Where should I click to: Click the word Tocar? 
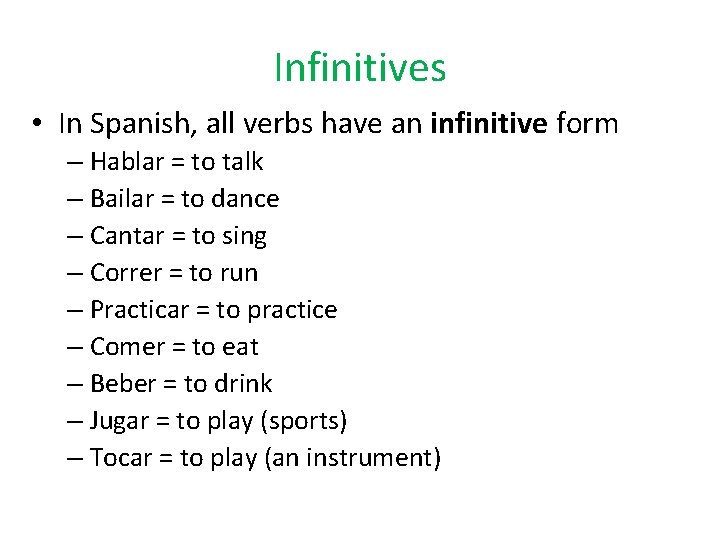coord(120,458)
